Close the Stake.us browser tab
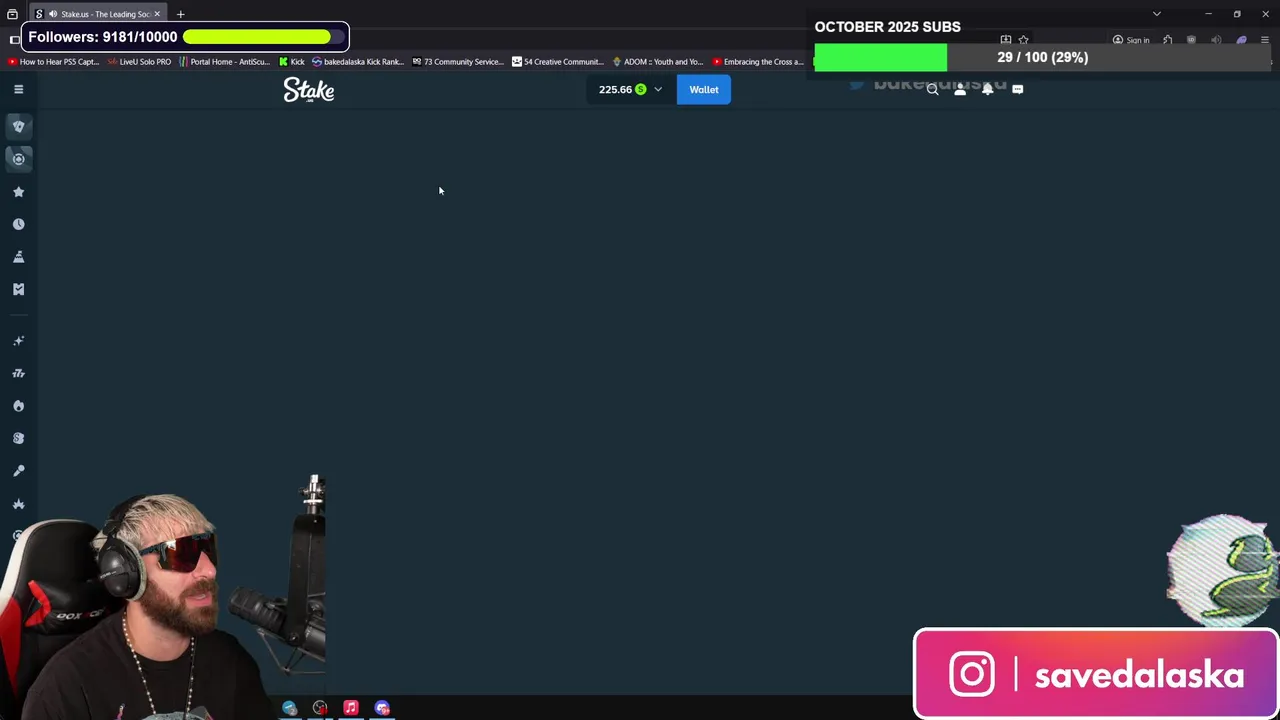 (157, 14)
